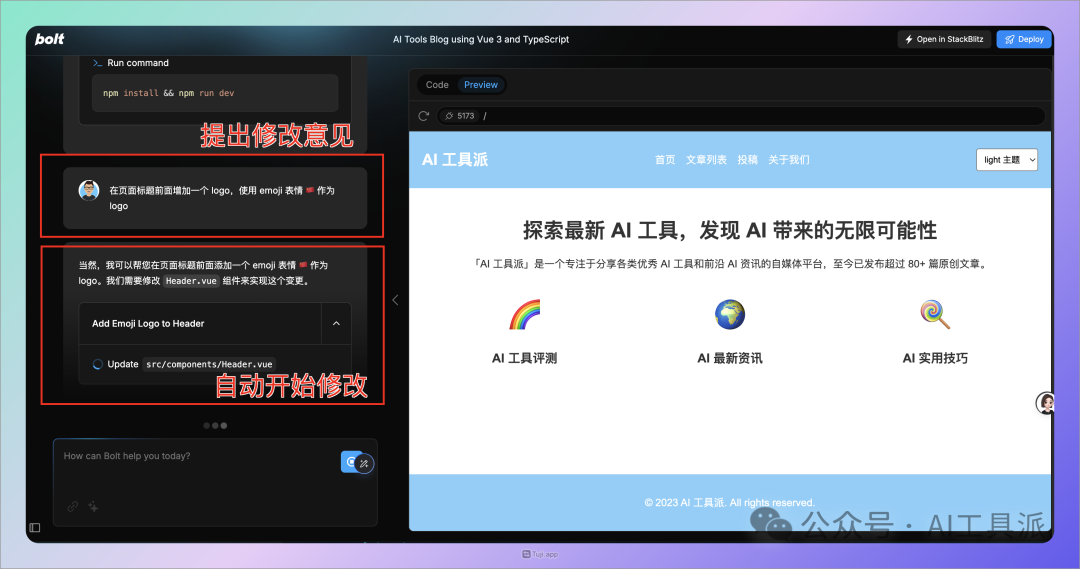This screenshot has height=569, width=1080.
Task: Open 关于我们 navigation link
Action: pyautogui.click(x=789, y=160)
